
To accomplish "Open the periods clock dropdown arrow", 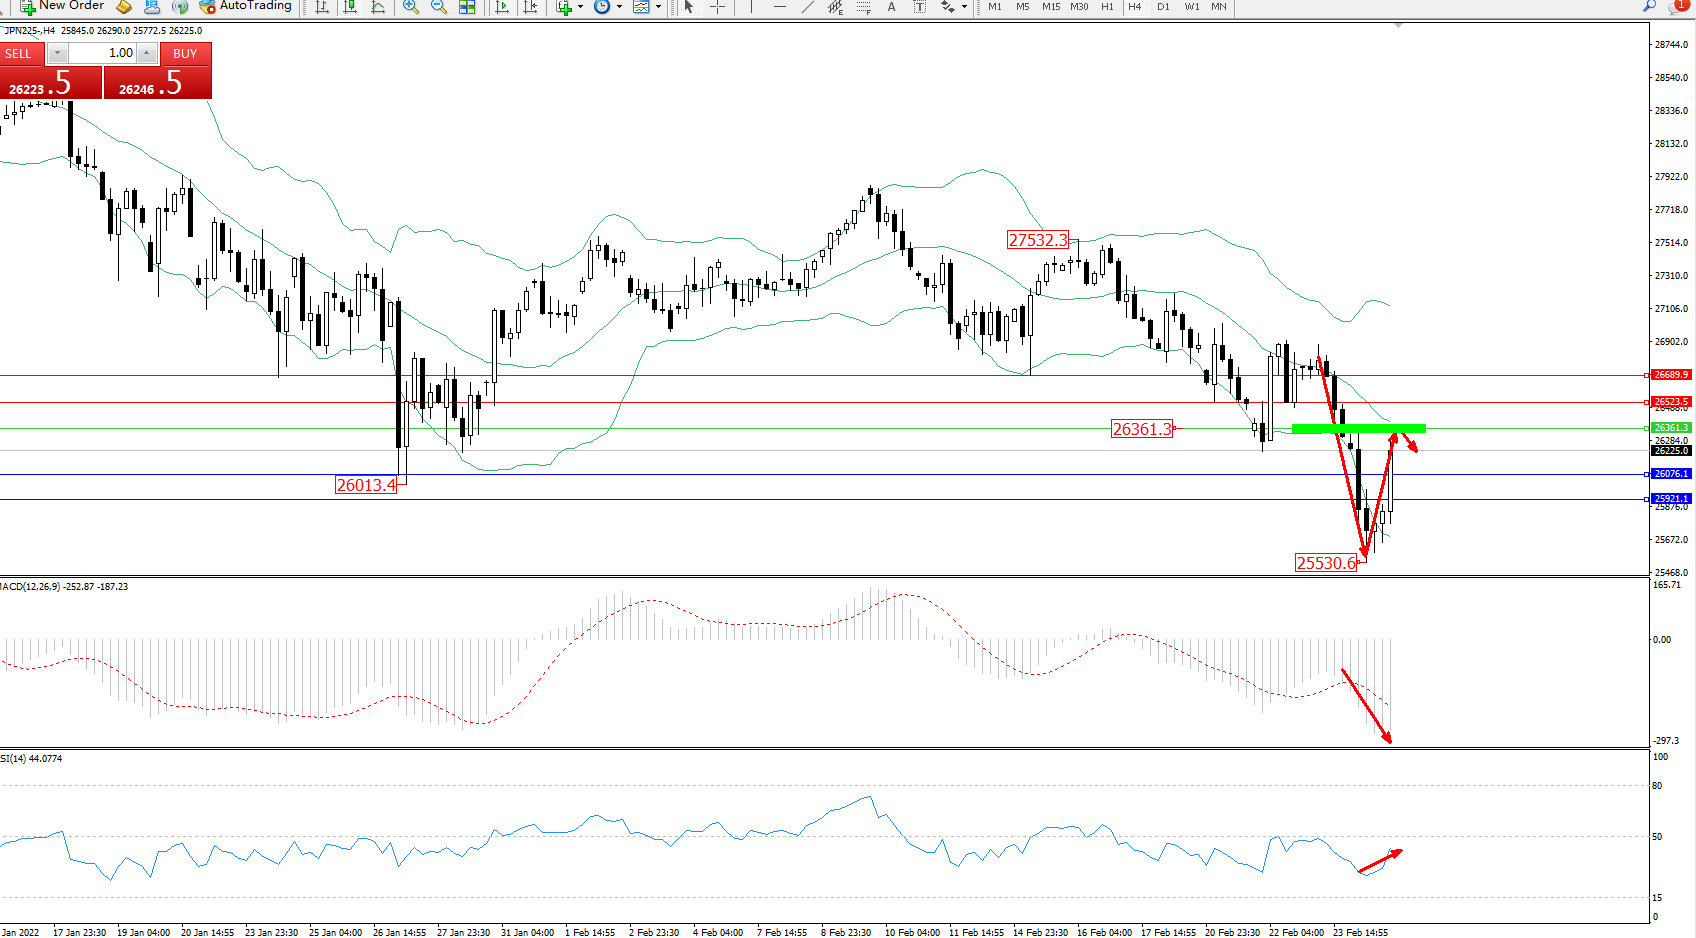I will [x=619, y=7].
